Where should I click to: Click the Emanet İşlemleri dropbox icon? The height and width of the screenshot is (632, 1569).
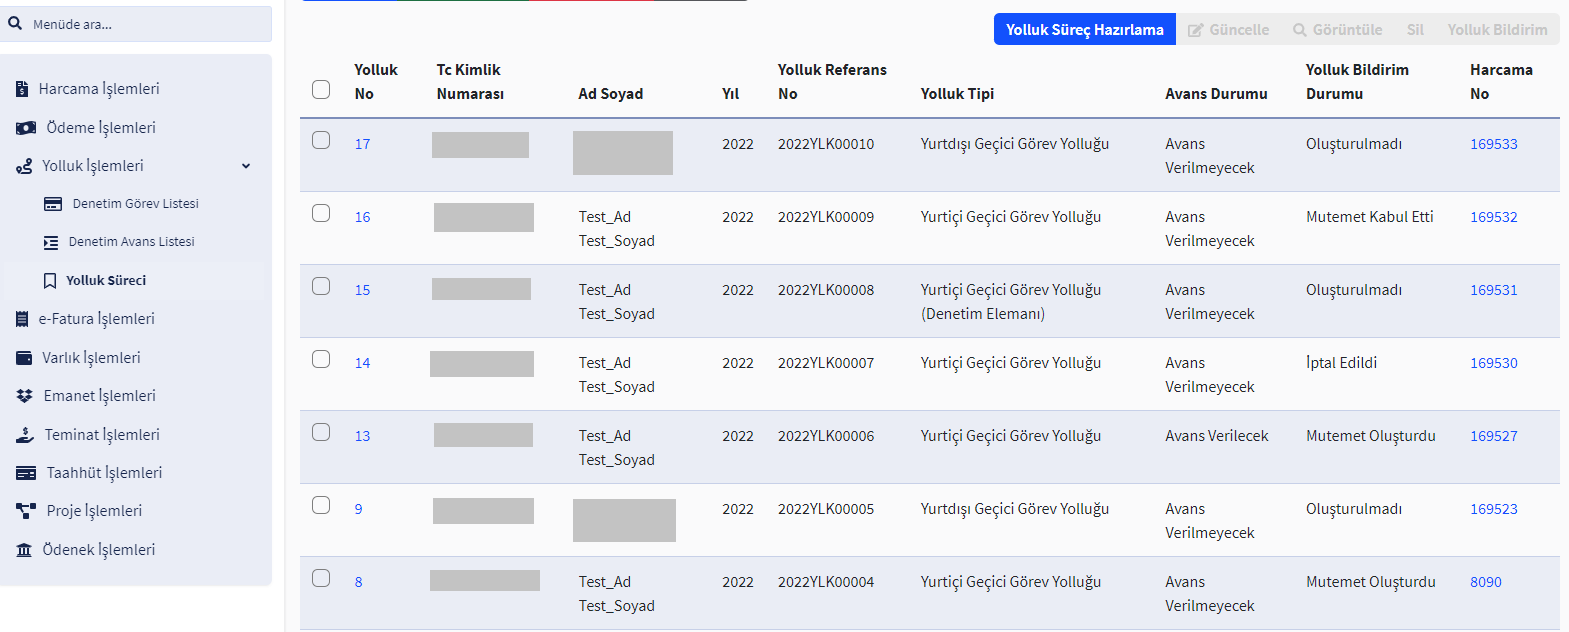(25, 396)
